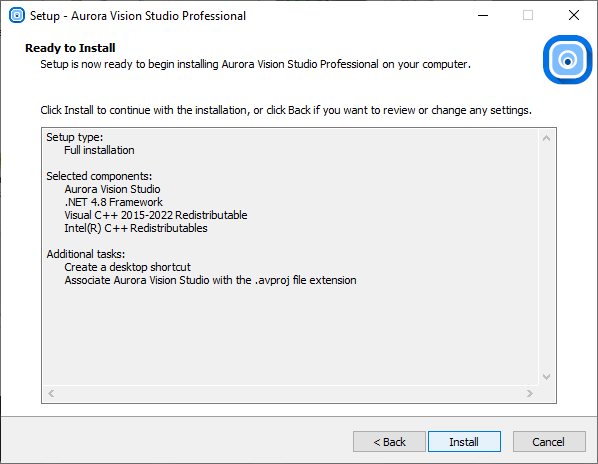598x464 pixels.
Task: Click the 'Full installation' line in summary
Action: [x=99, y=150]
